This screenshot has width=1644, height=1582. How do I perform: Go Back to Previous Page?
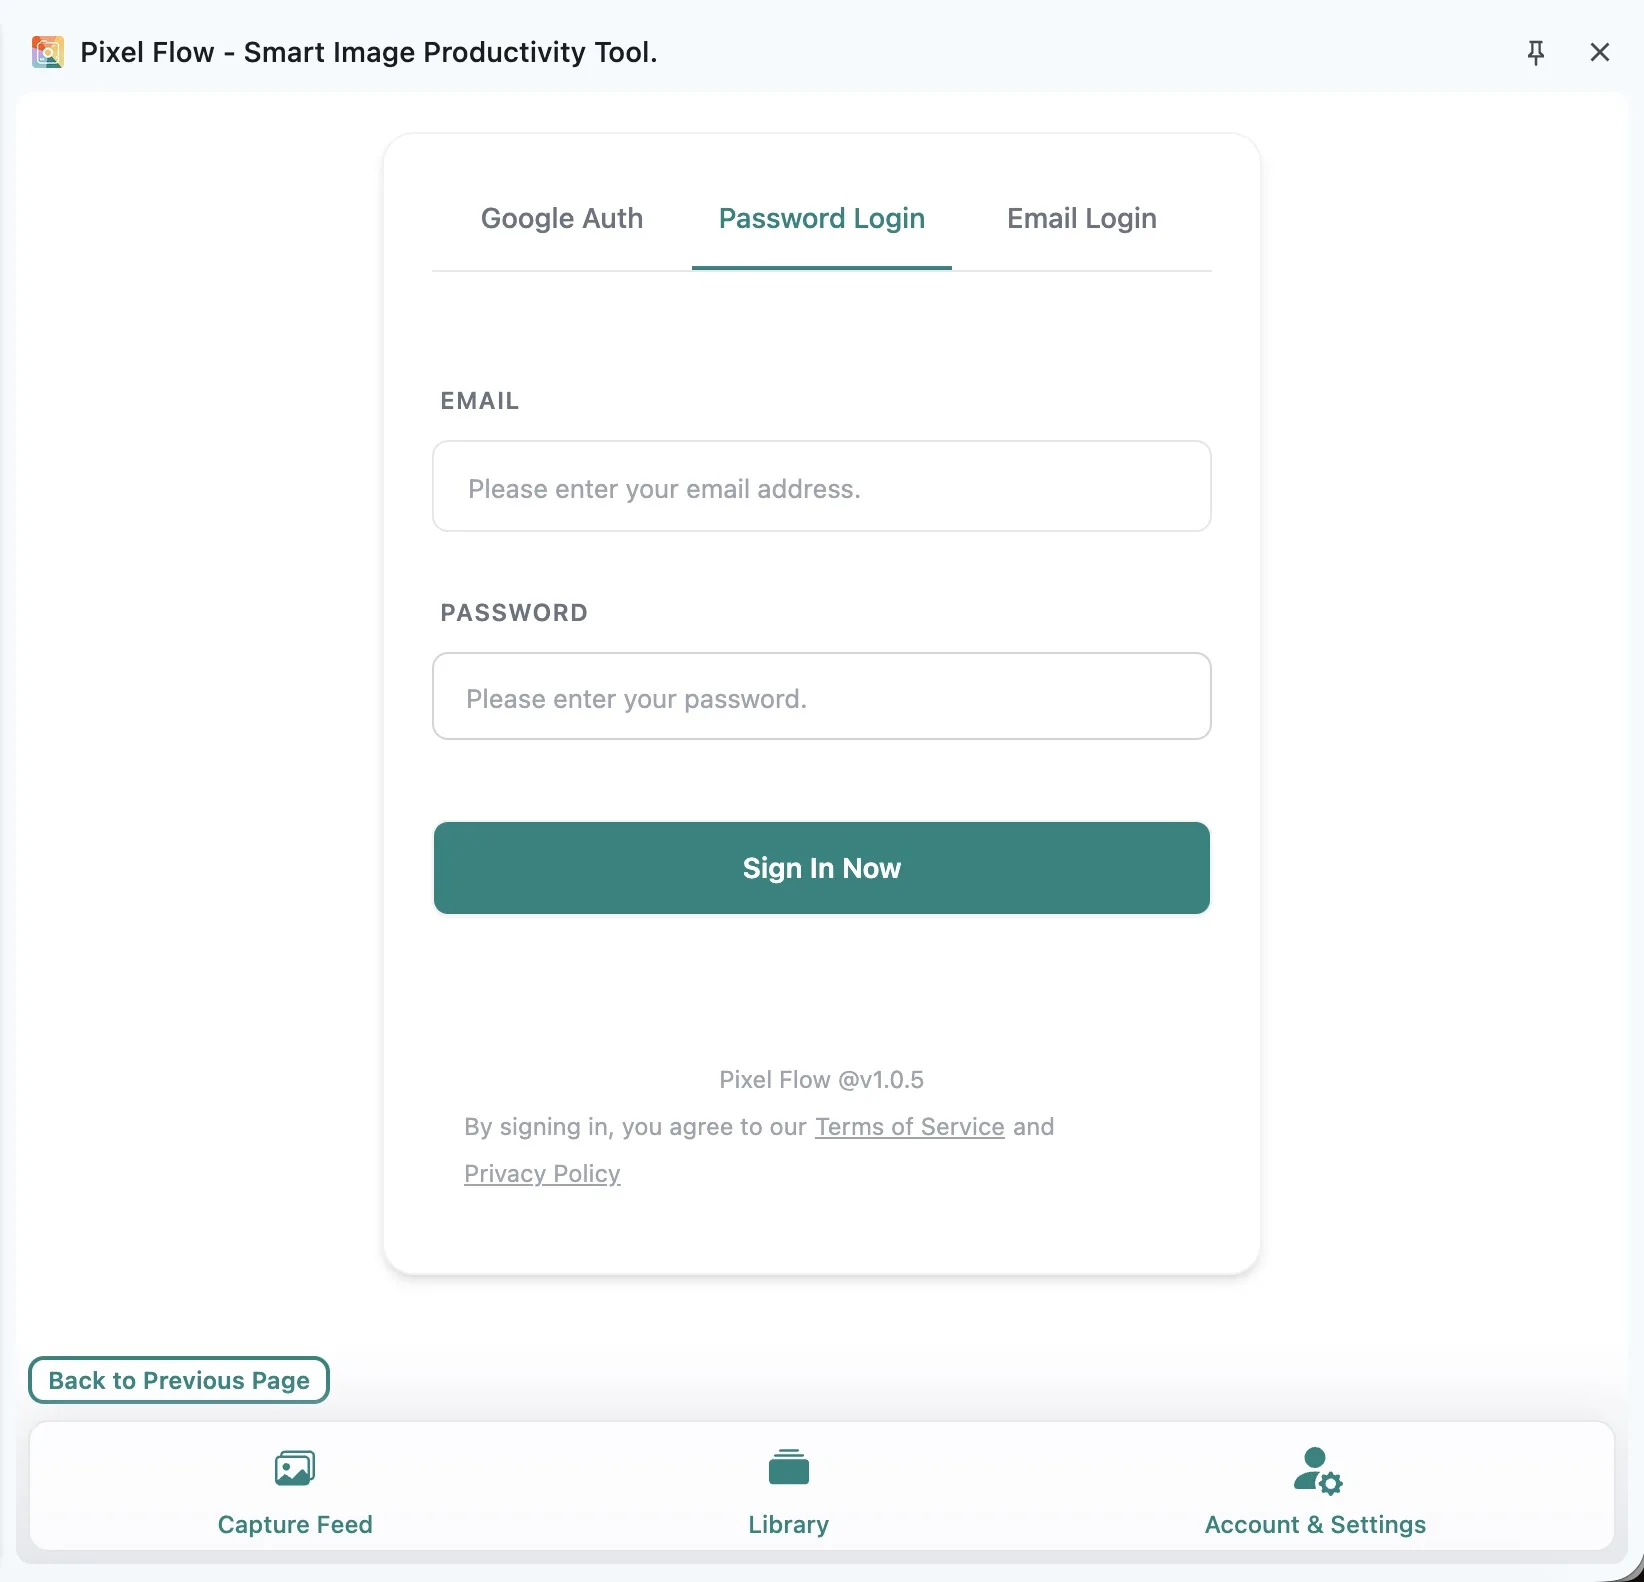179,1380
